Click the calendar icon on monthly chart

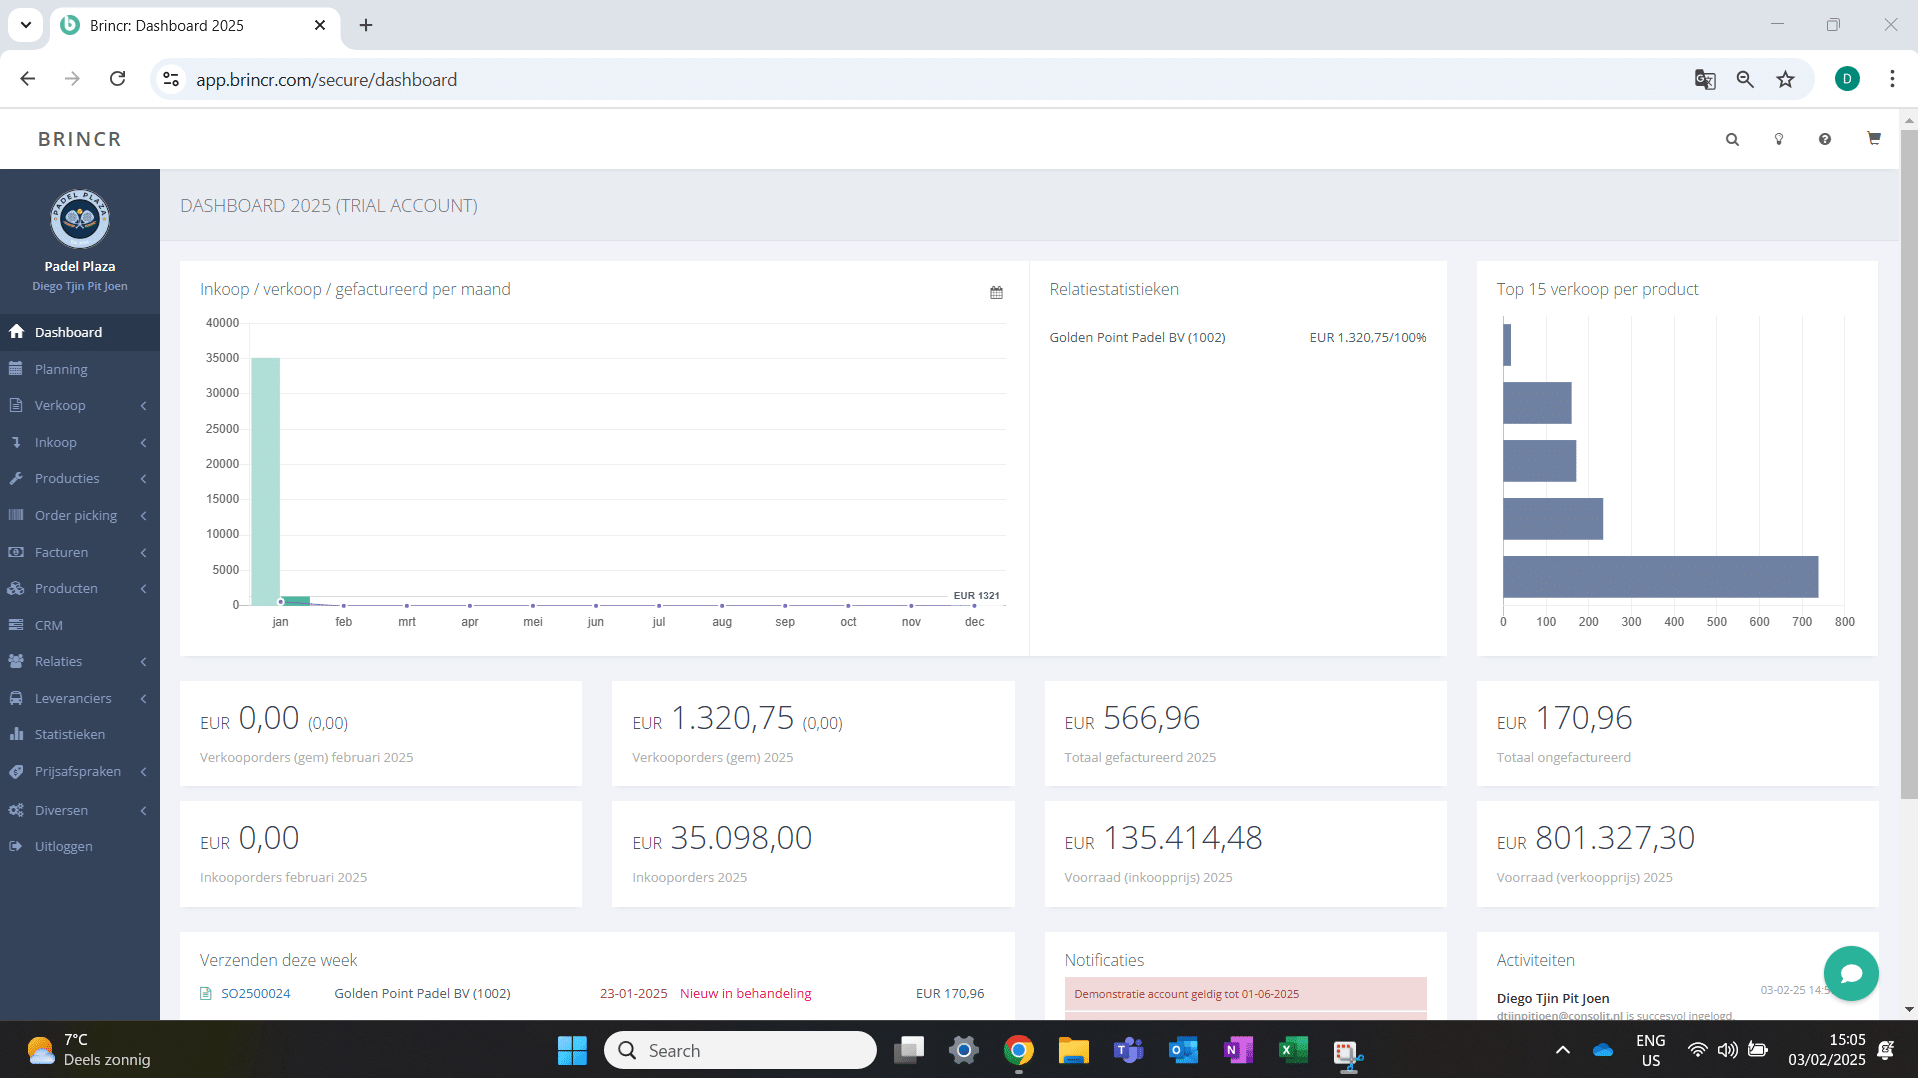996,293
